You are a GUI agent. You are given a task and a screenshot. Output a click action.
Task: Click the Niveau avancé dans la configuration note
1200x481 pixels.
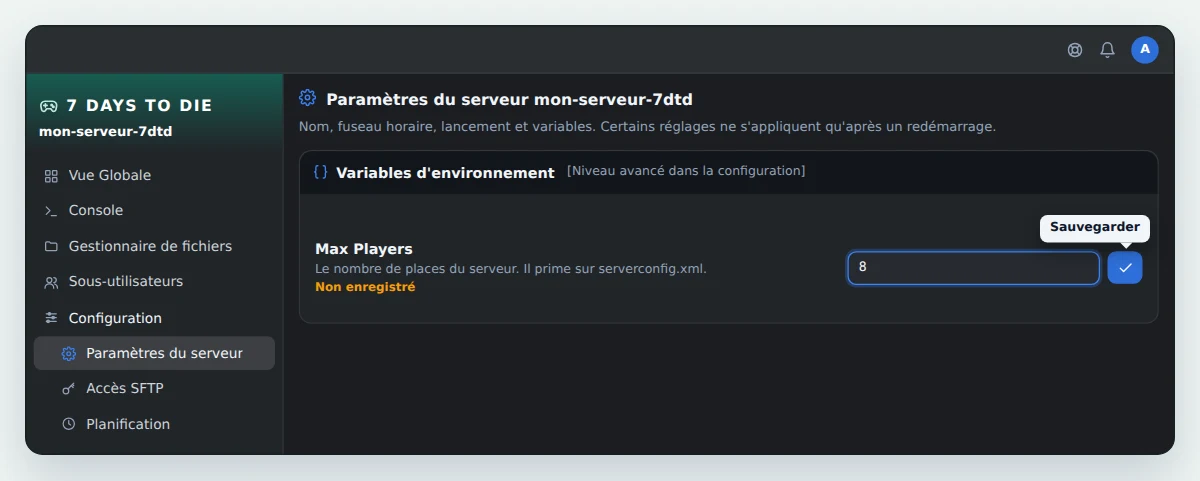pos(686,171)
